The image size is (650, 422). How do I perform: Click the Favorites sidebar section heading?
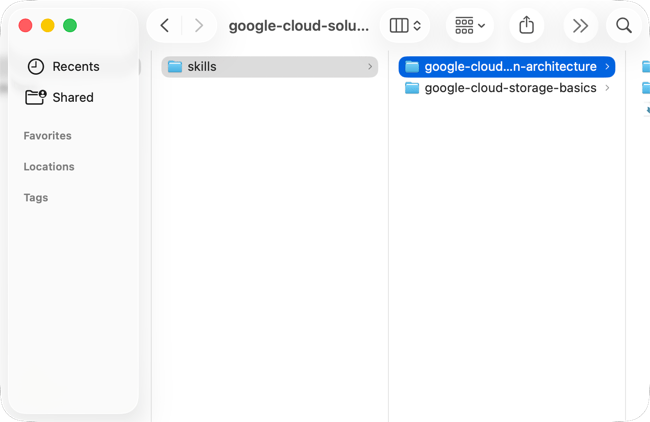(x=48, y=136)
